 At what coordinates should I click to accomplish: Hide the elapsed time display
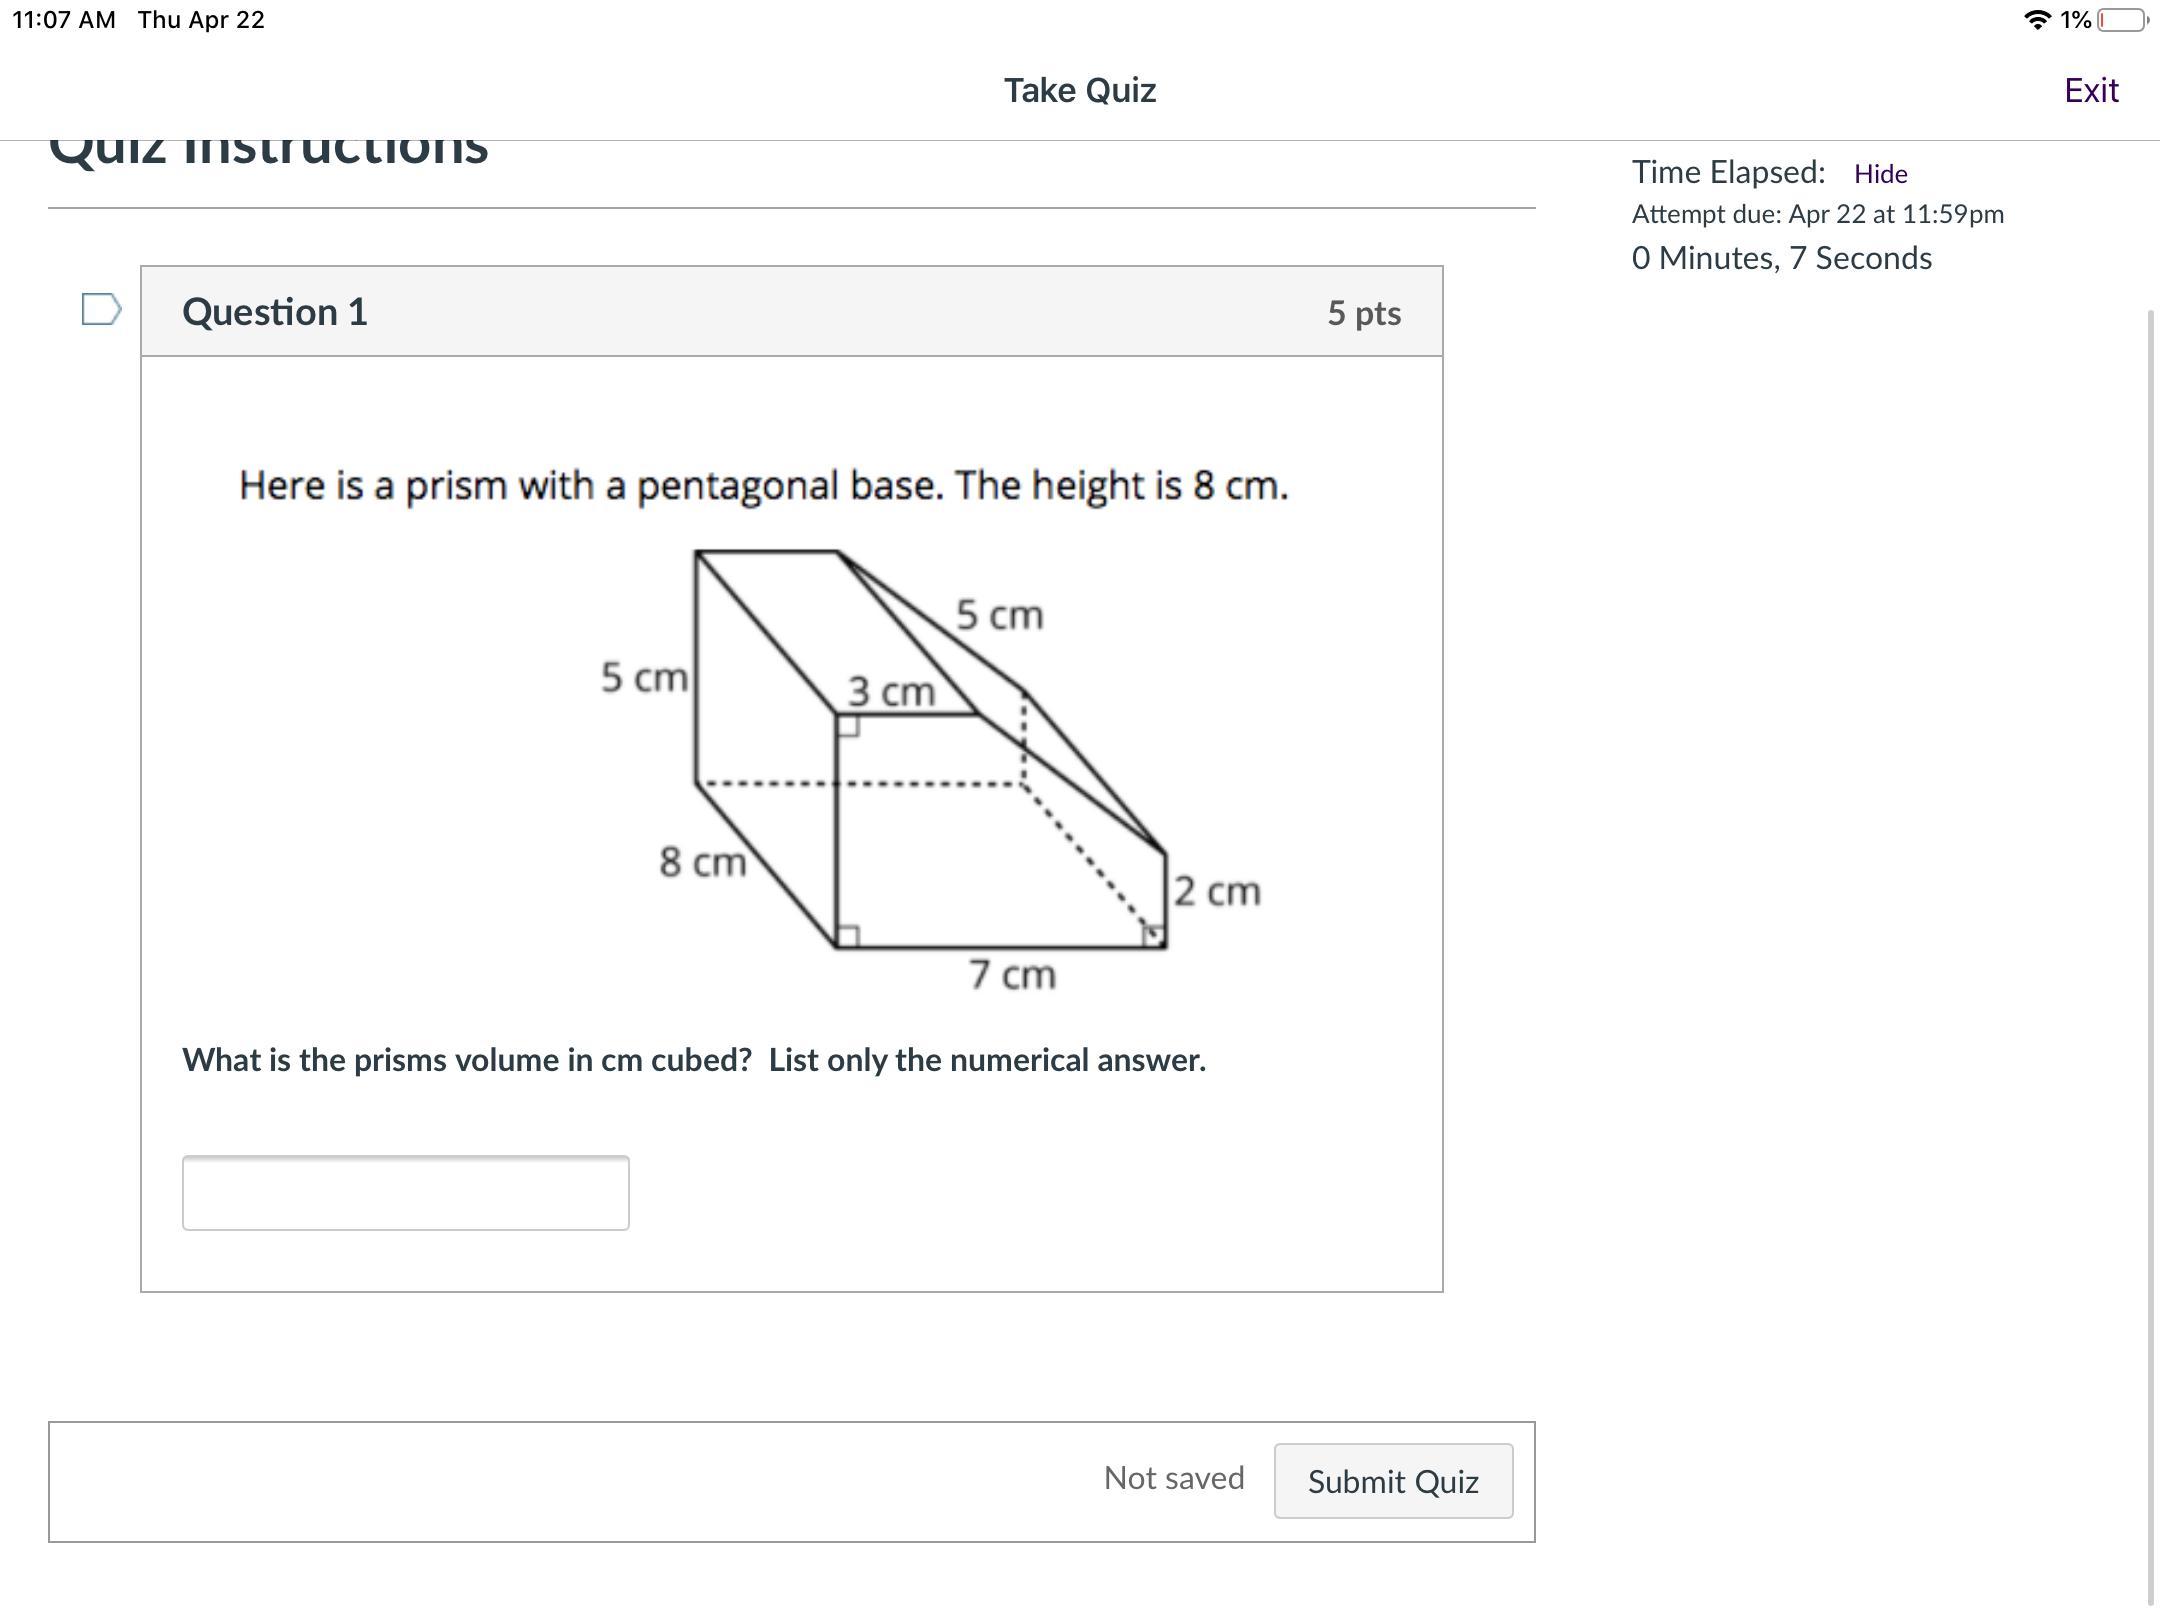[1880, 174]
